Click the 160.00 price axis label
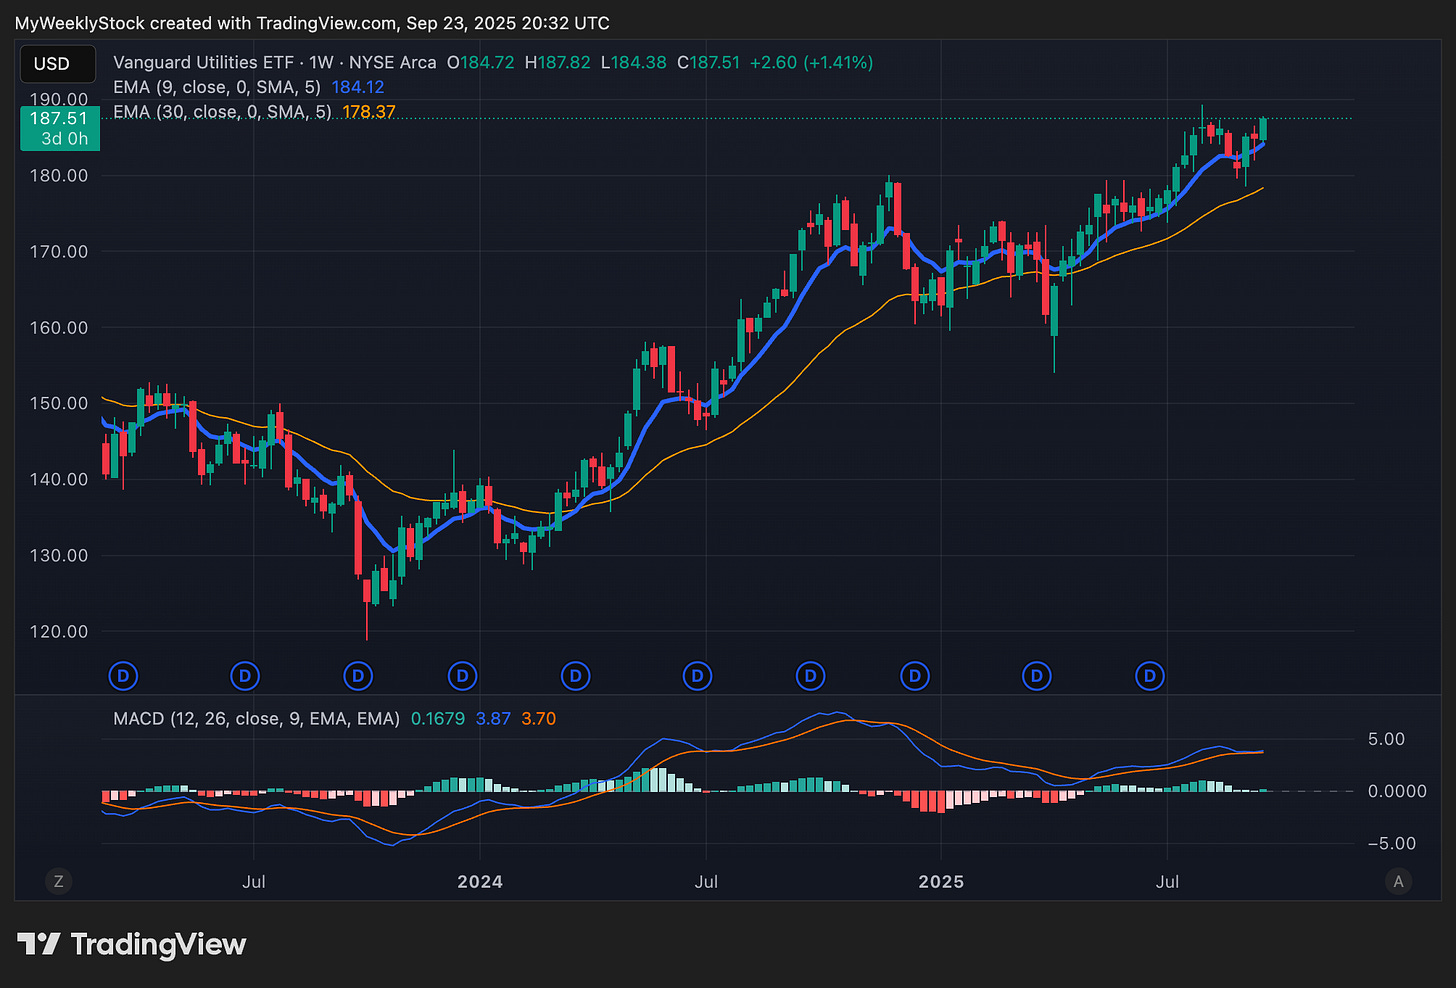The height and width of the screenshot is (988, 1456). click(59, 327)
